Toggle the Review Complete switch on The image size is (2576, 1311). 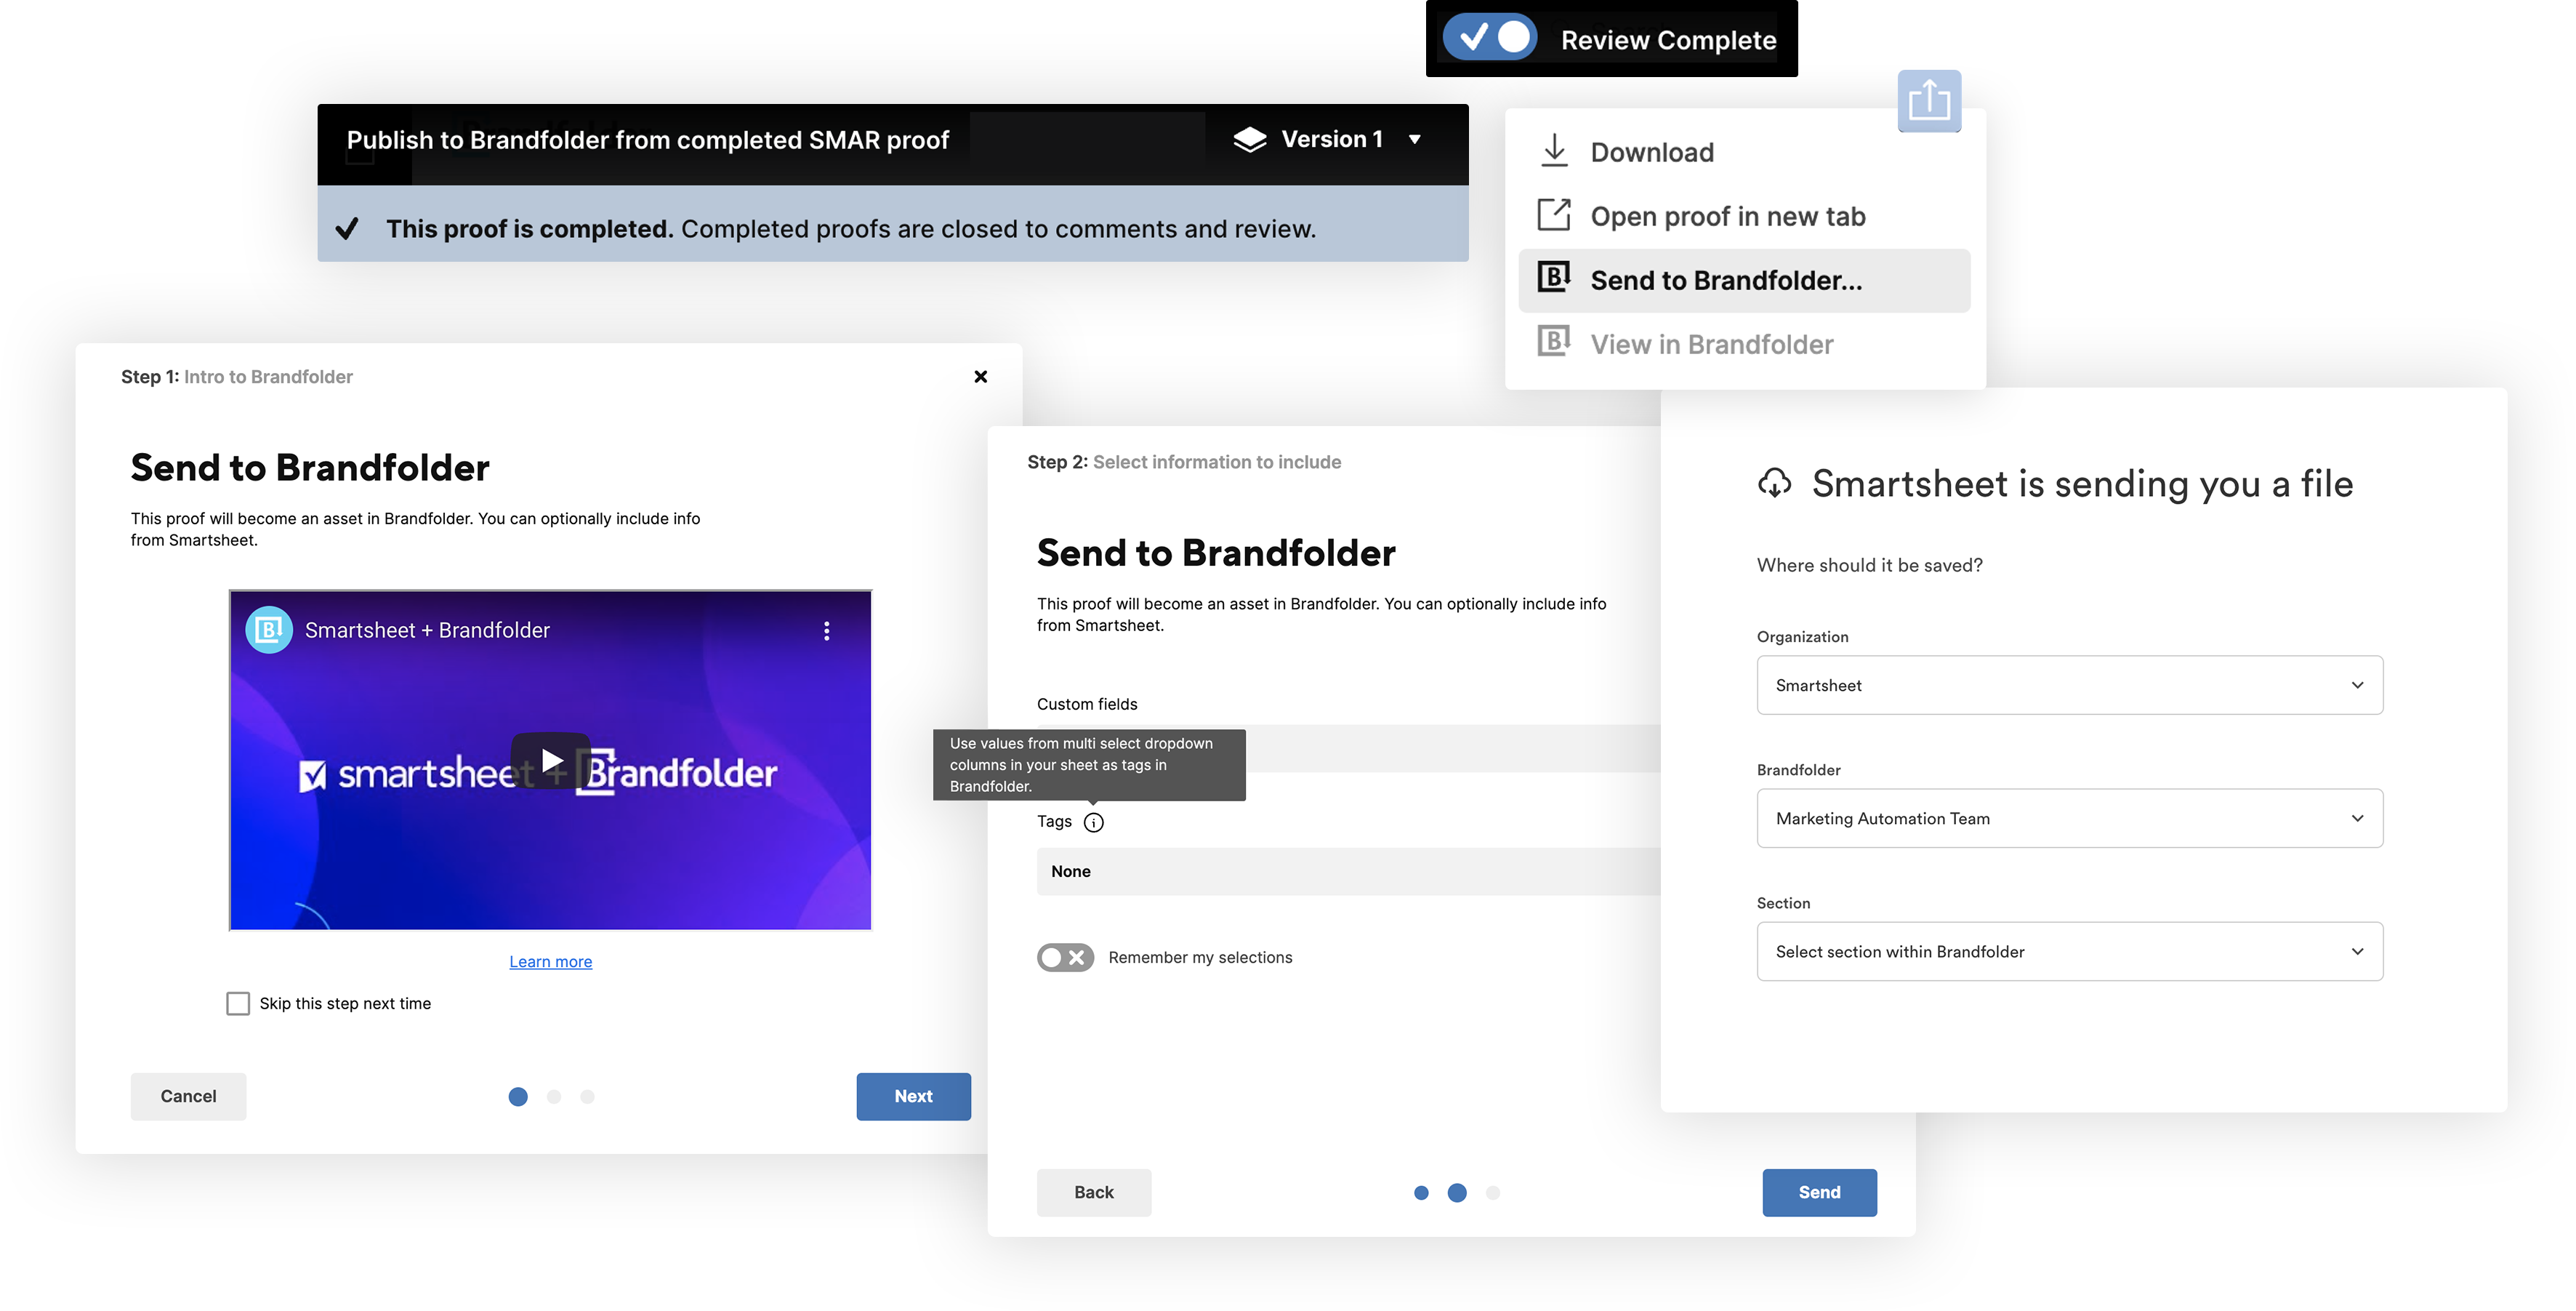coord(1492,37)
